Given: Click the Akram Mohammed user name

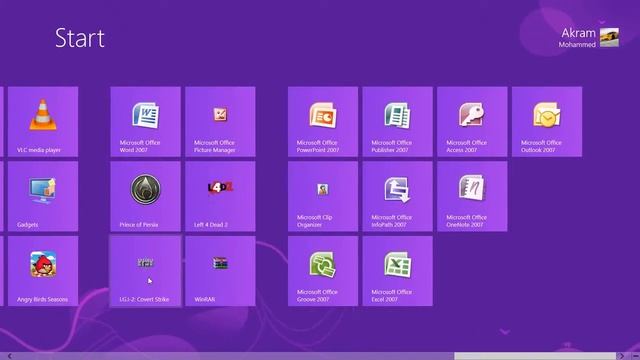Looking at the screenshot, I should (x=577, y=38).
